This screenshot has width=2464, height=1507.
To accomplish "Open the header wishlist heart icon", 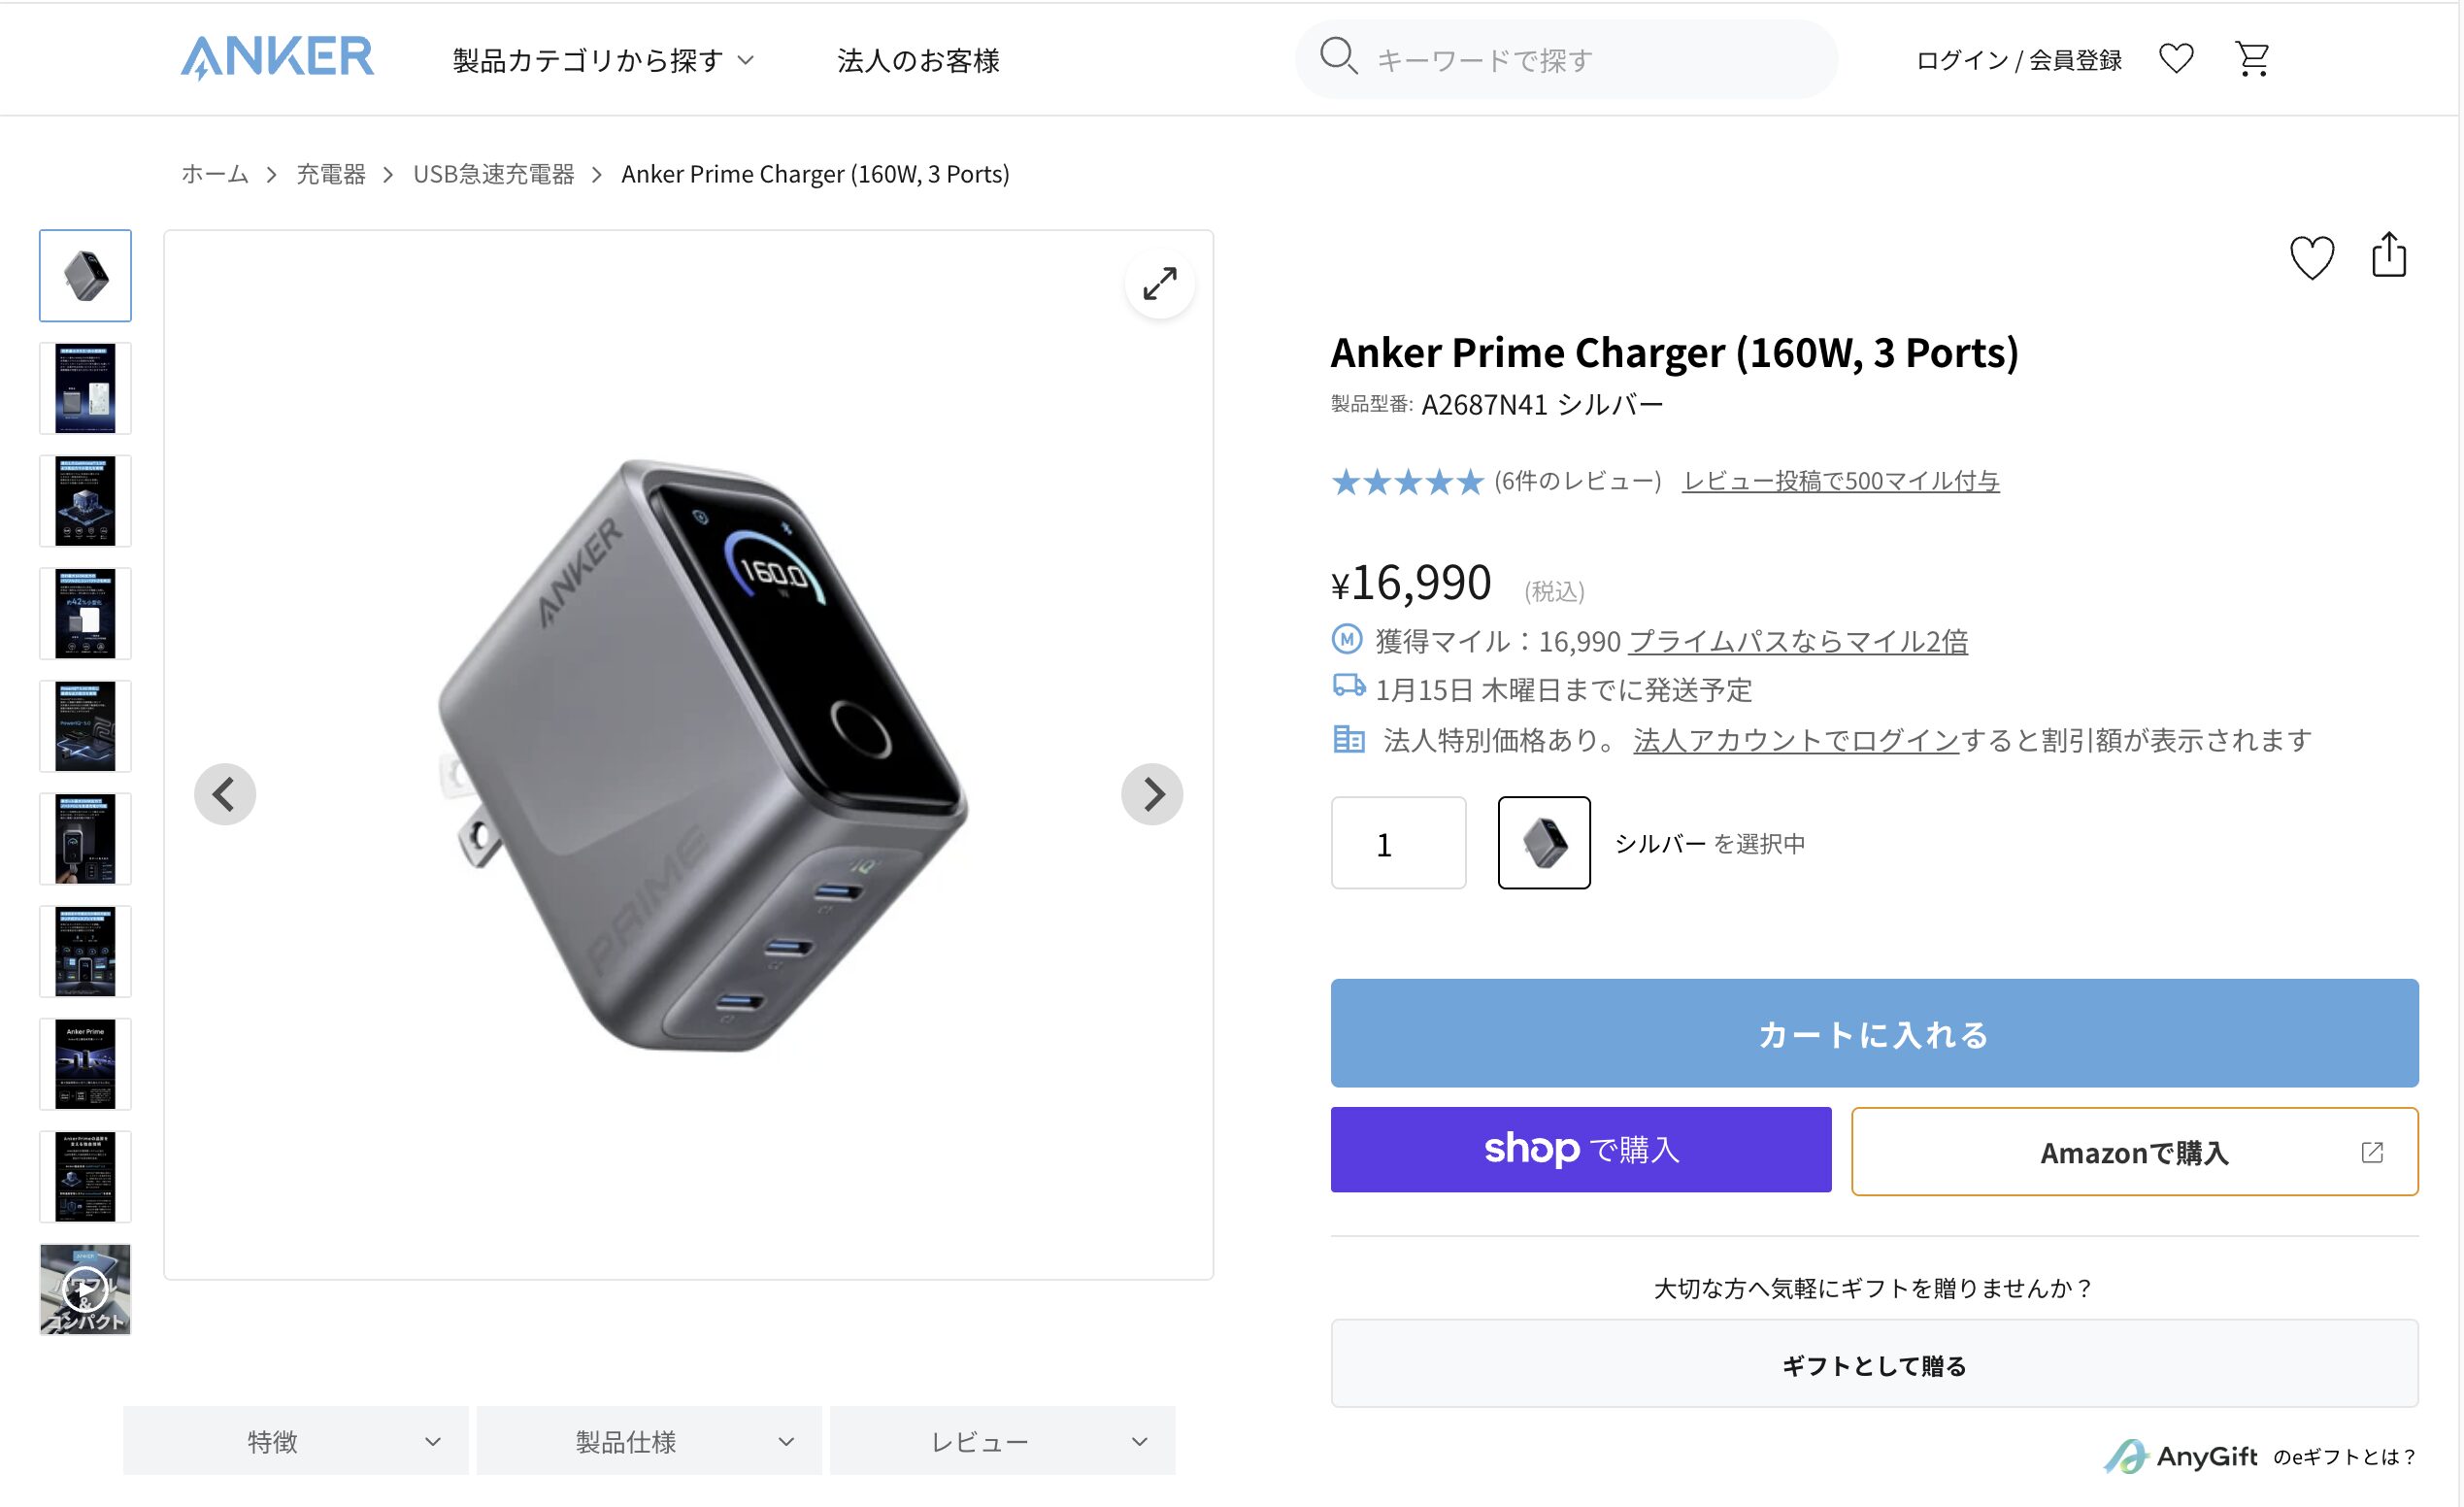I will (2175, 59).
